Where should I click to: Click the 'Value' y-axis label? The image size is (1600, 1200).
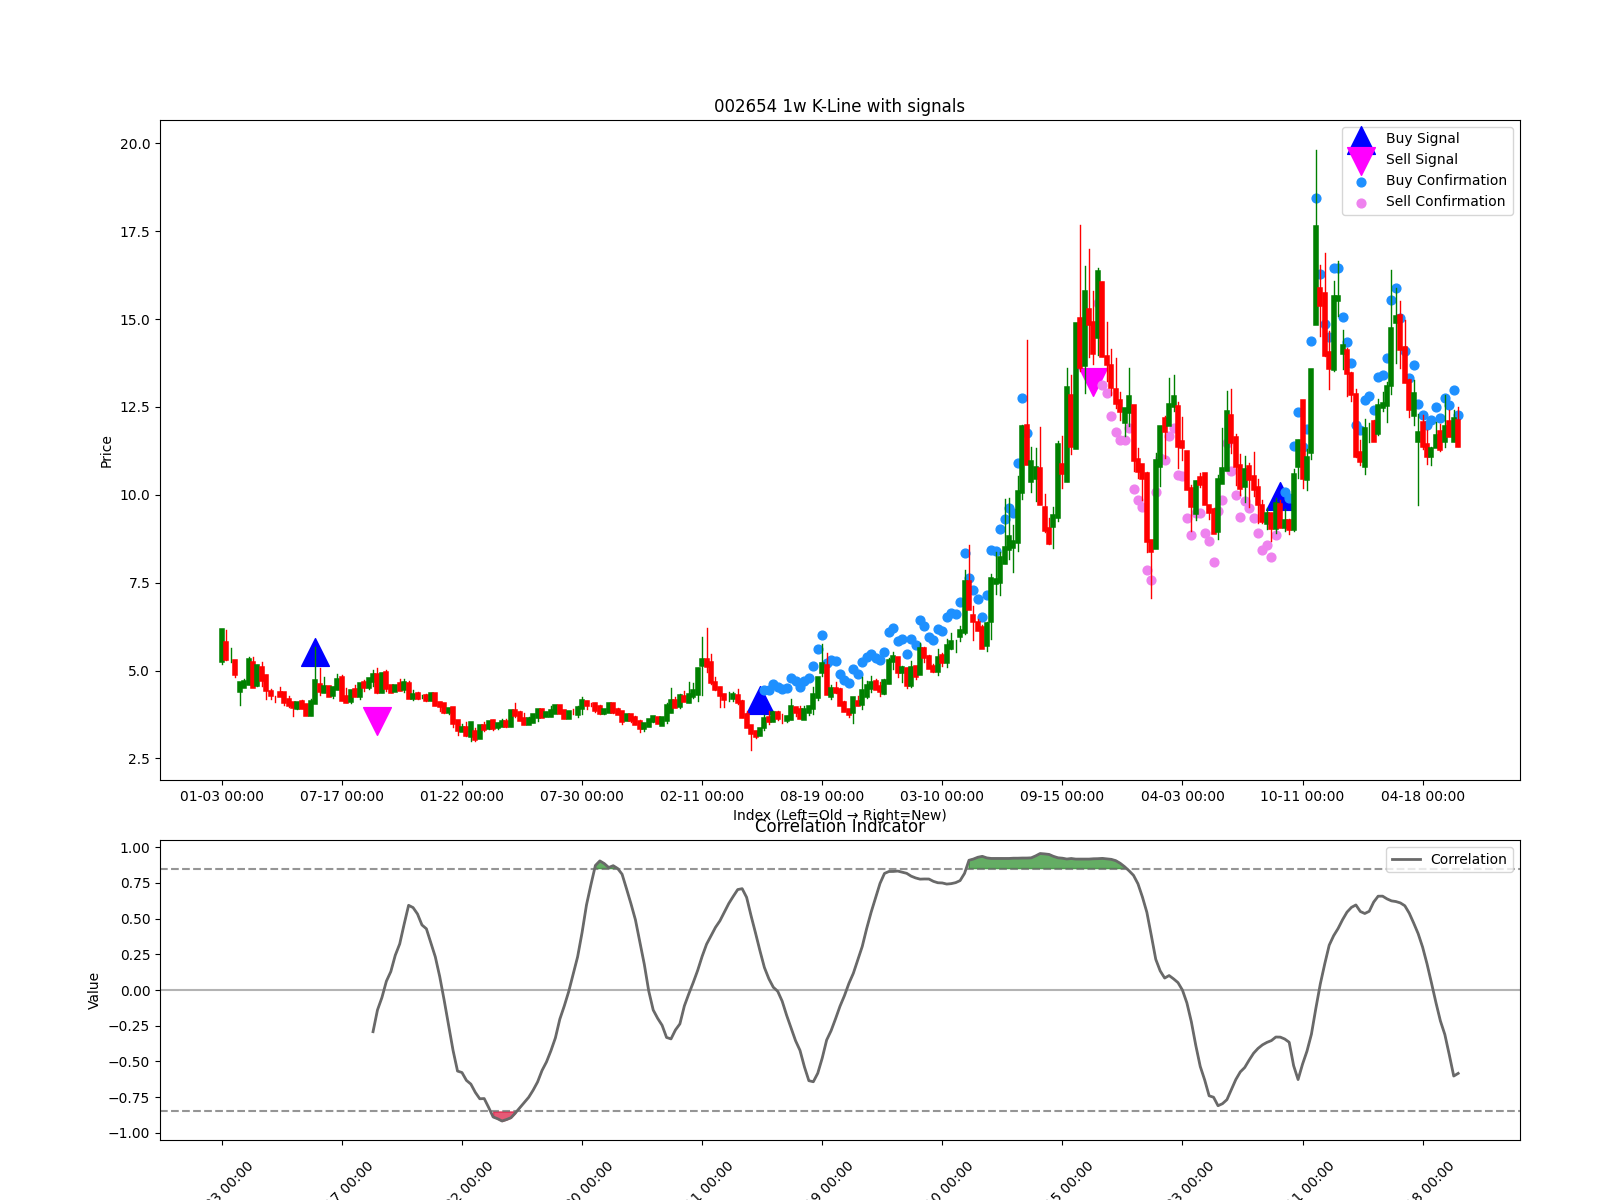(x=94, y=991)
